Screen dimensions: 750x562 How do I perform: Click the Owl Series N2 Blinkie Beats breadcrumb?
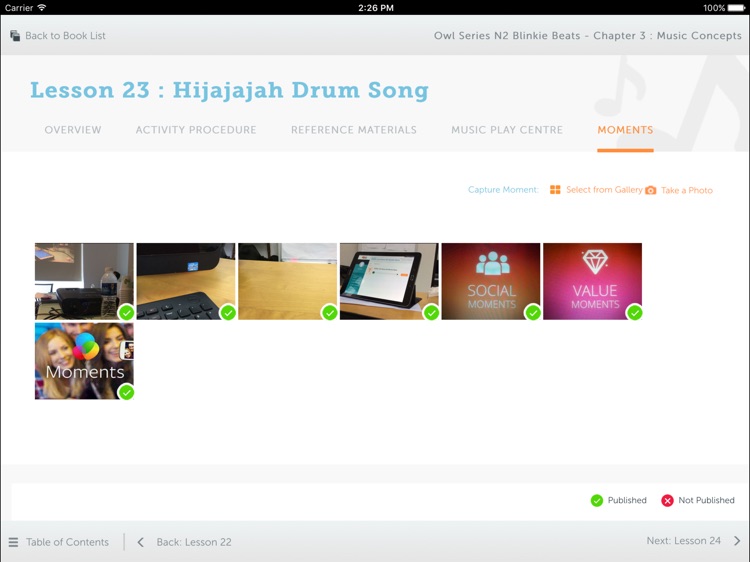(588, 36)
